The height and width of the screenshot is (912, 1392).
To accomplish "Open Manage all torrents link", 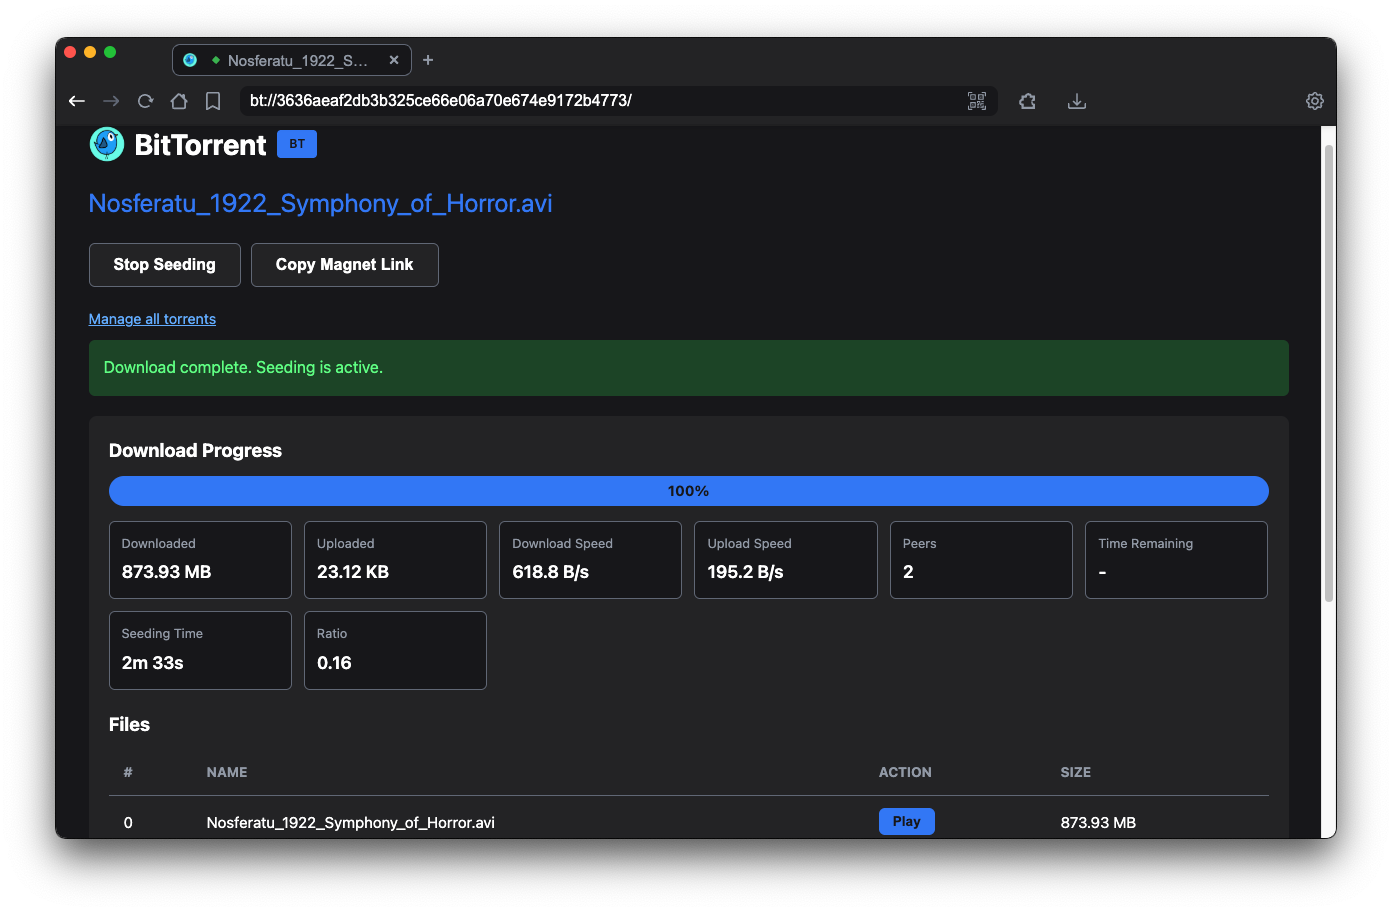I will tap(152, 319).
